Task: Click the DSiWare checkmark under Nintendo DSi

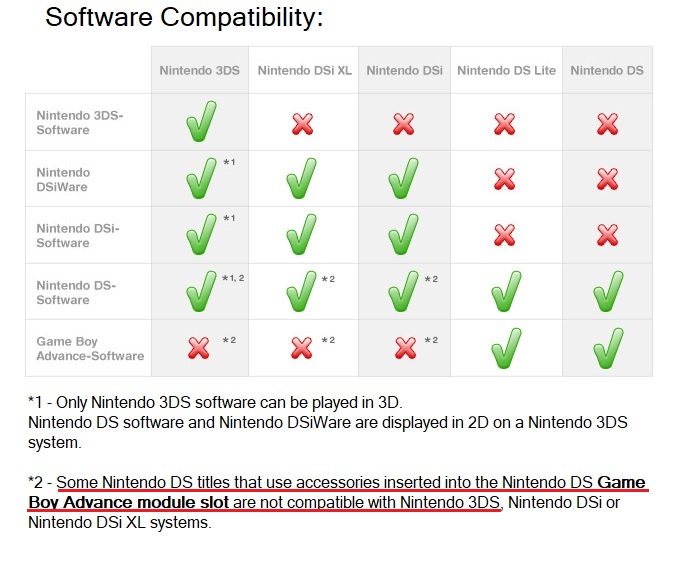Action: point(403,178)
